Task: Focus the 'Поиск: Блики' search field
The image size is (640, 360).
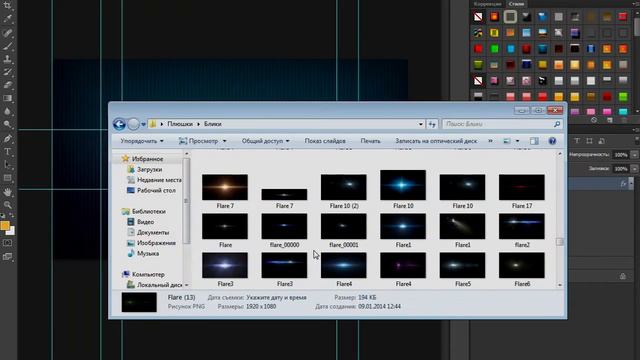Action: click(502, 124)
